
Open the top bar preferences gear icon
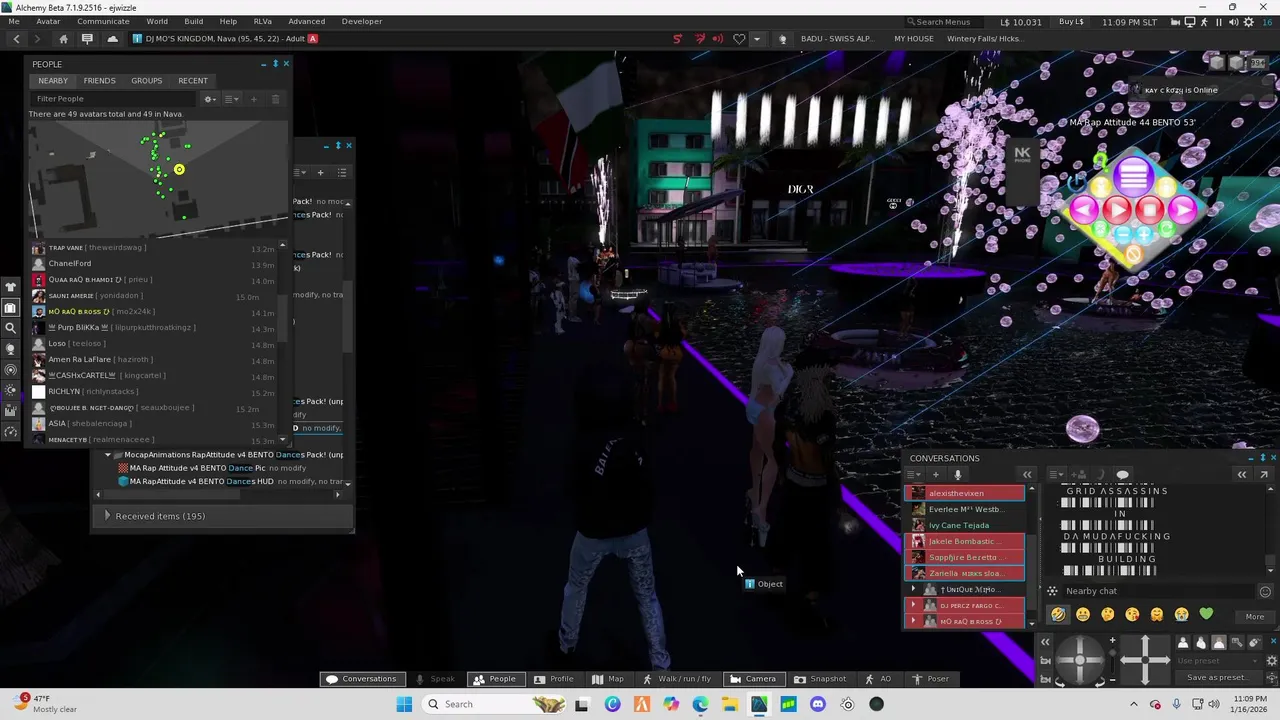[x=1248, y=22]
